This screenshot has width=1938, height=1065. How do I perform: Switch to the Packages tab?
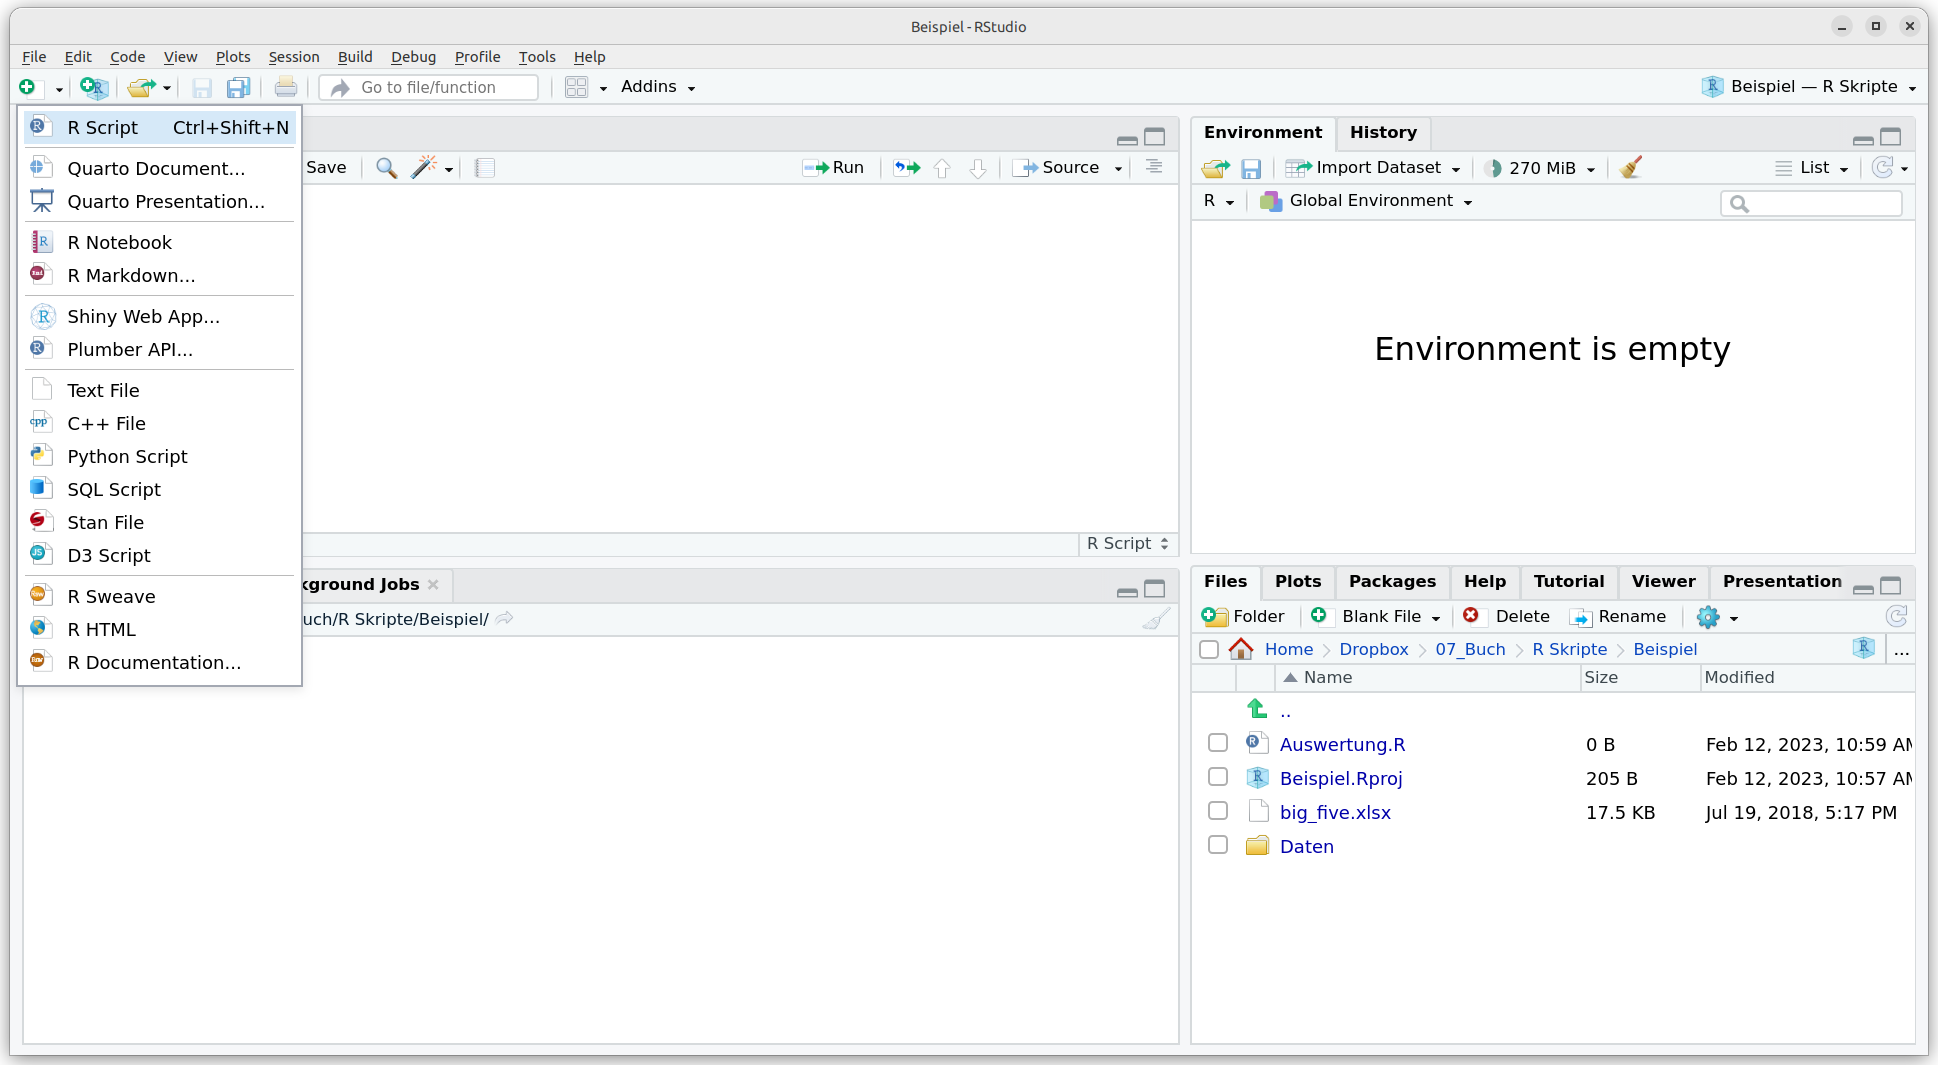1391,582
